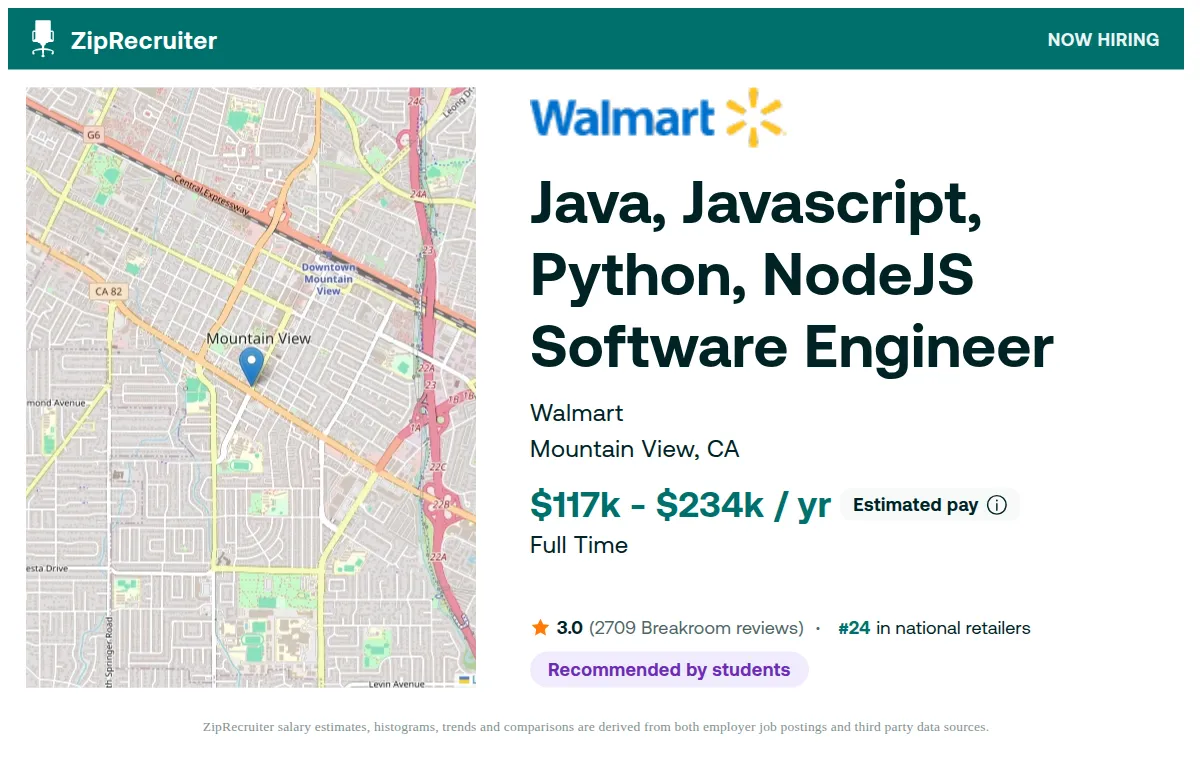Click the $117k - $234k / yr salary

(x=680, y=505)
